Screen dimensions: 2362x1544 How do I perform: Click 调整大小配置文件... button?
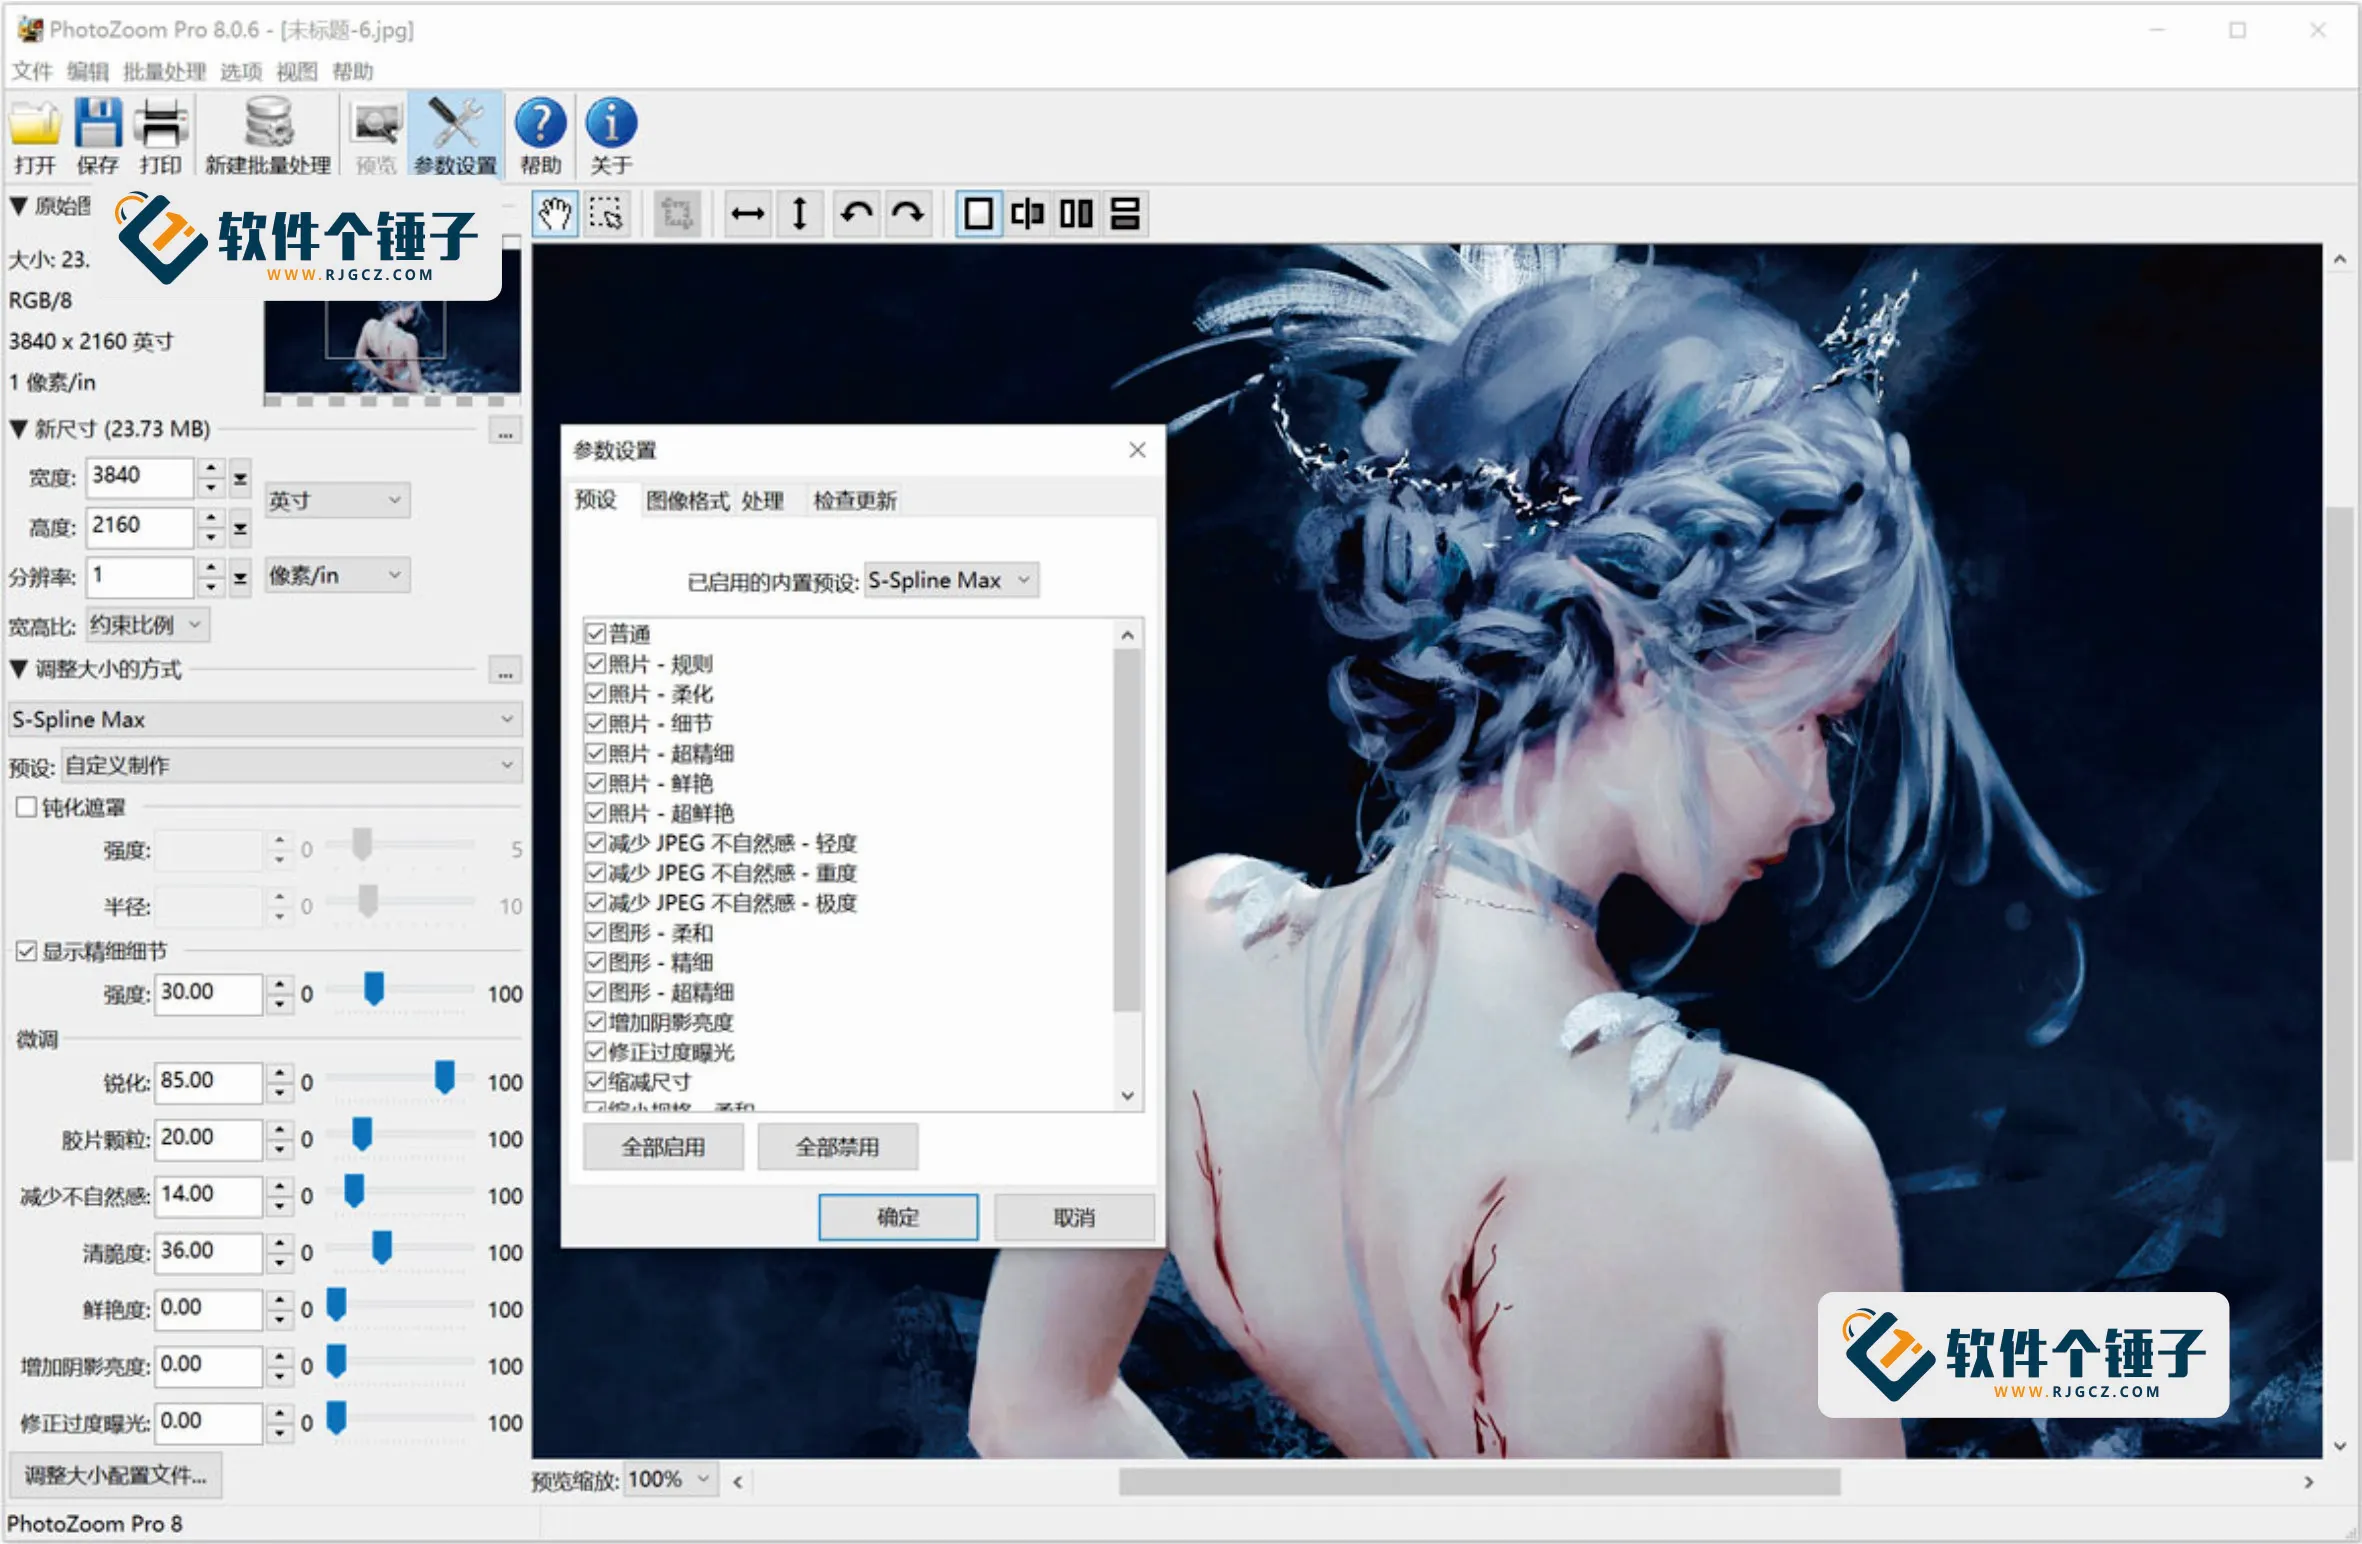[x=115, y=1475]
